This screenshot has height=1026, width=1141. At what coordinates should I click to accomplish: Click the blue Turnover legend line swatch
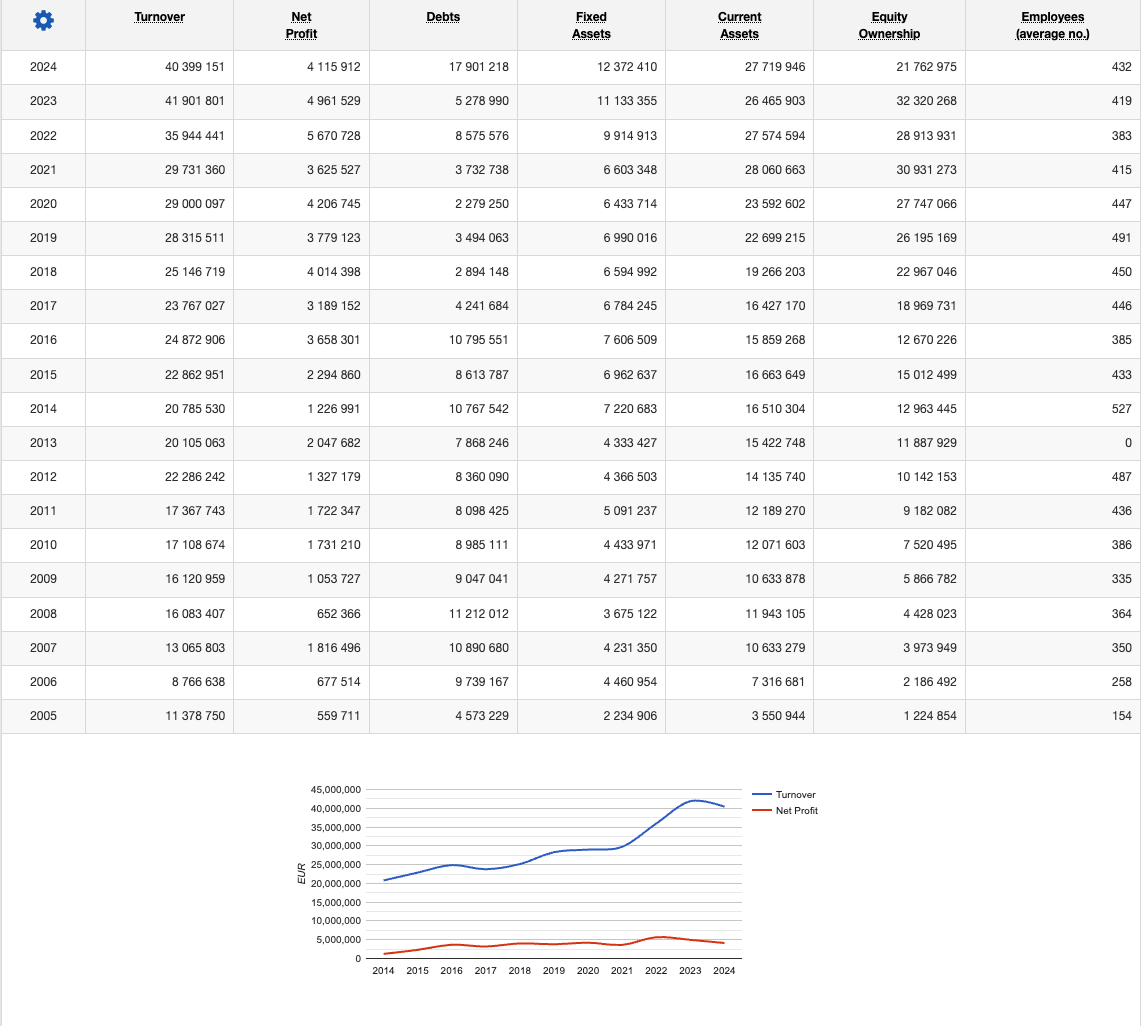tap(762, 795)
